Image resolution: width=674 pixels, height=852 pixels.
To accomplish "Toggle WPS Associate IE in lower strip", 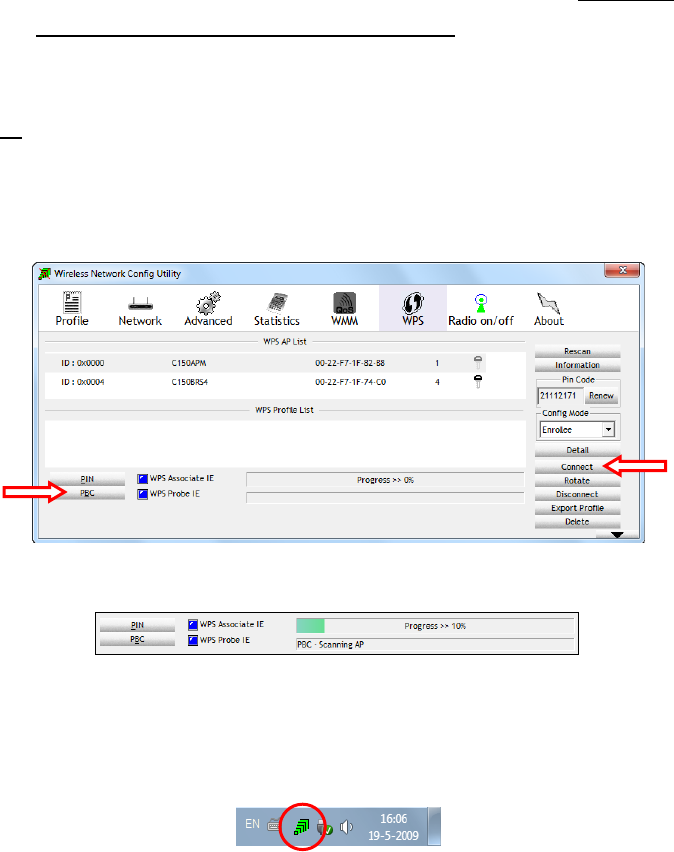I will tap(193, 624).
